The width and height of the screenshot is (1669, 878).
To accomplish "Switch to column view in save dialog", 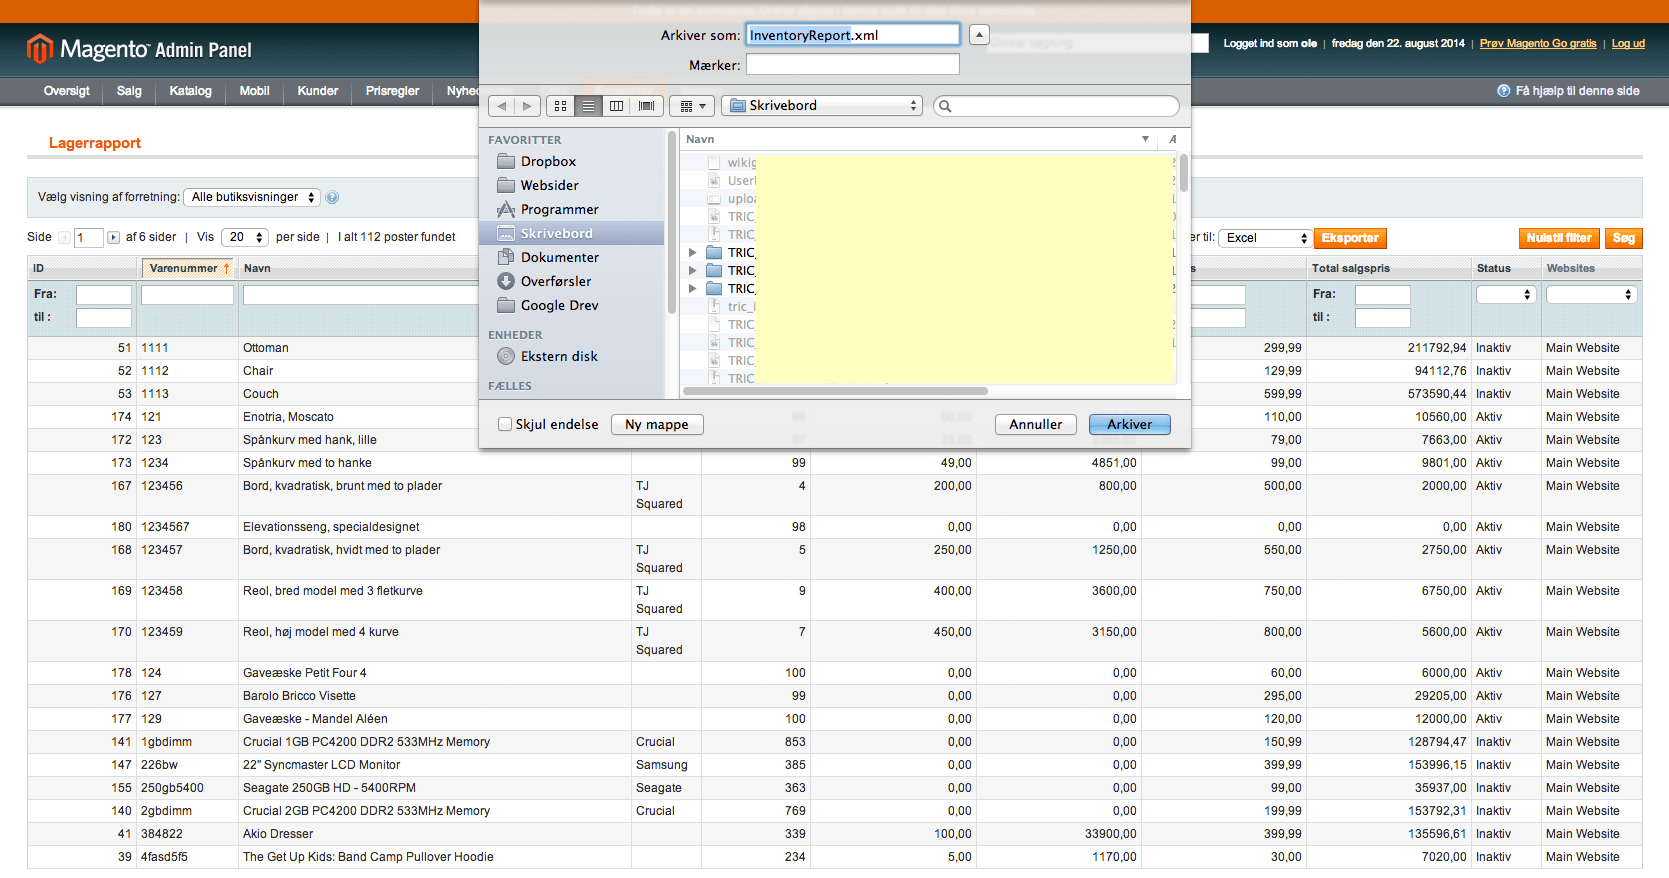I will click(x=617, y=106).
